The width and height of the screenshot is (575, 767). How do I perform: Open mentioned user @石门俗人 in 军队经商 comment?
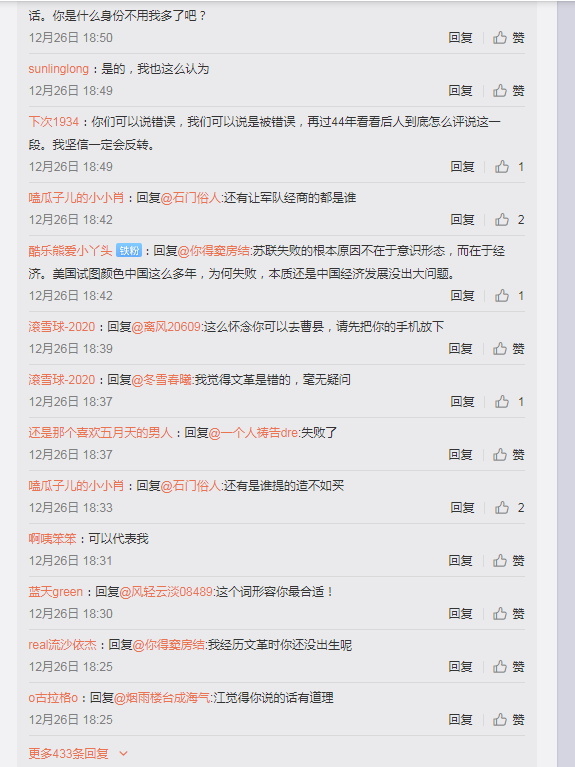[190, 198]
